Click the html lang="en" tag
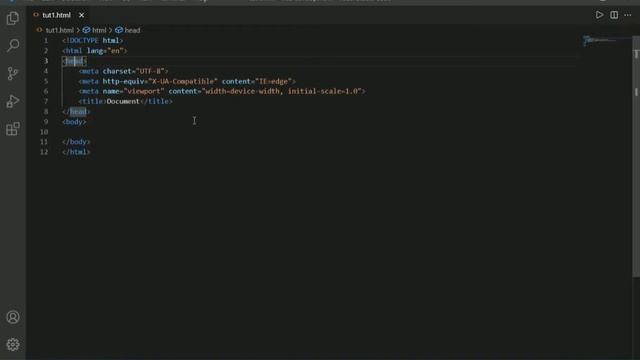Image resolution: width=640 pixels, height=360 pixels. pos(95,51)
